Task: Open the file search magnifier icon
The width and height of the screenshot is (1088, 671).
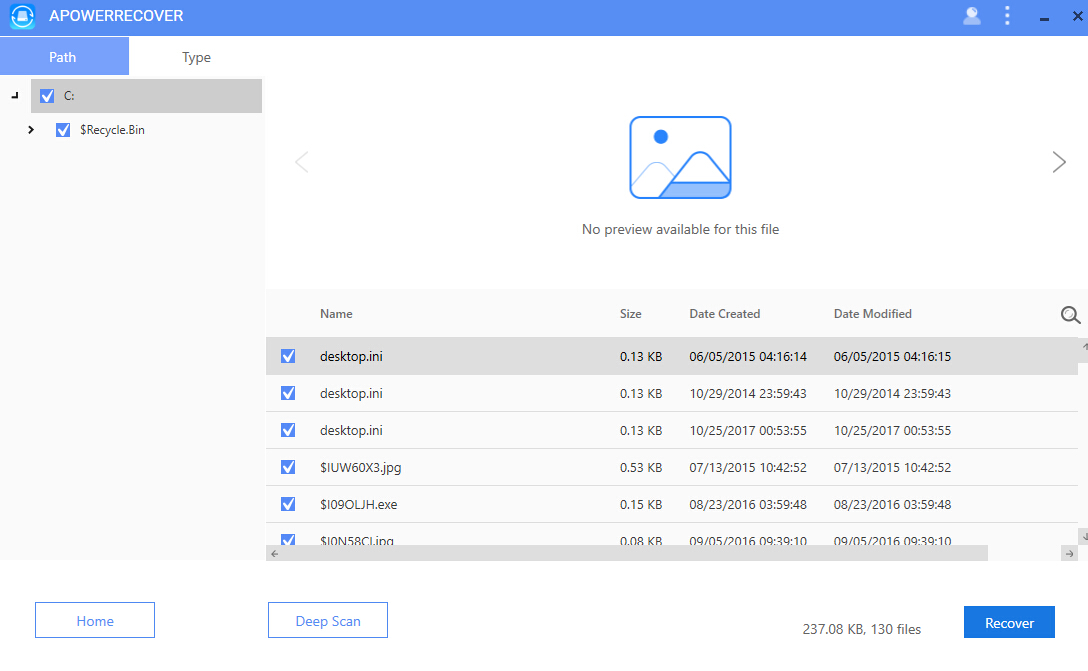Action: coord(1070,315)
